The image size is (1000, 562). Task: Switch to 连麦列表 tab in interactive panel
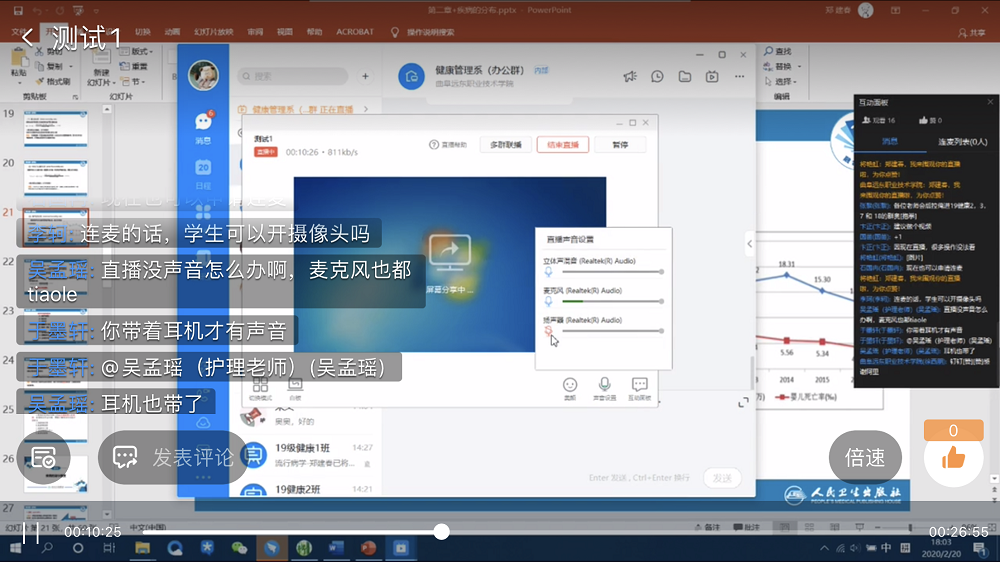click(x=962, y=142)
